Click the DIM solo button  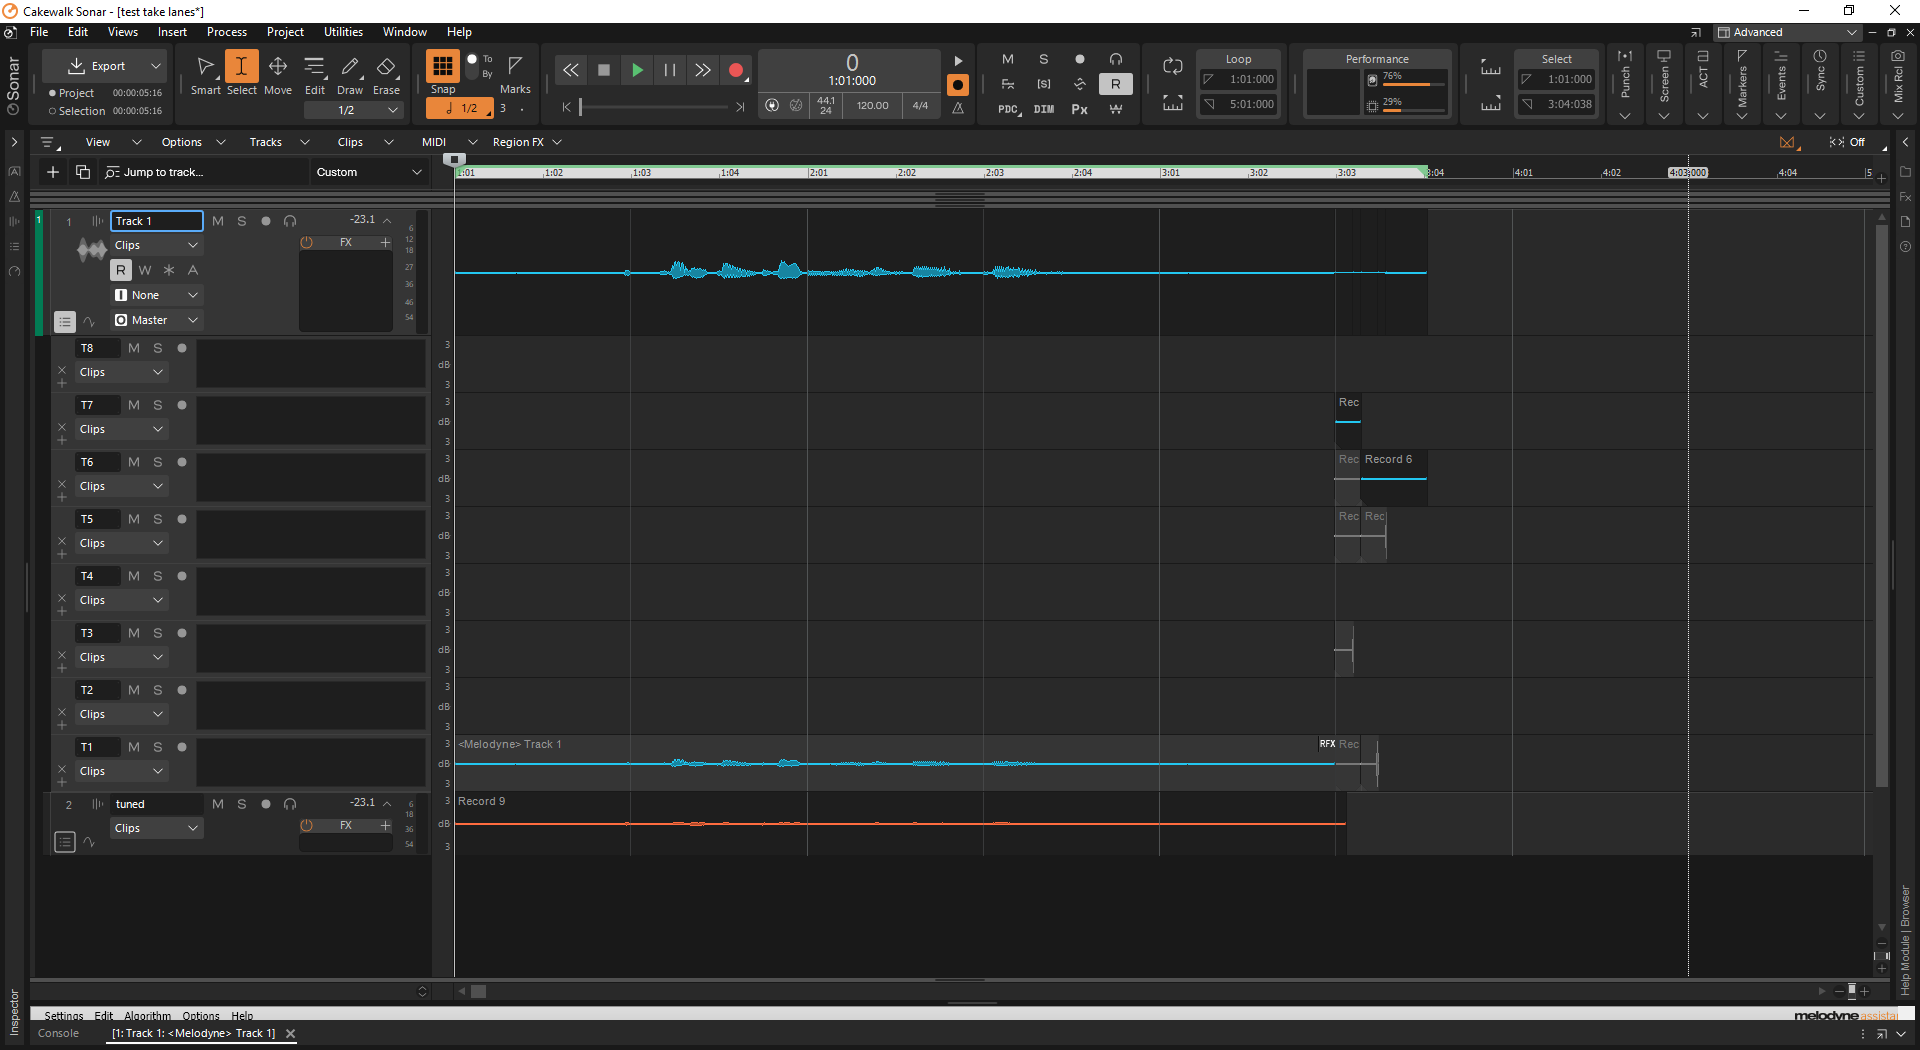(x=1044, y=109)
